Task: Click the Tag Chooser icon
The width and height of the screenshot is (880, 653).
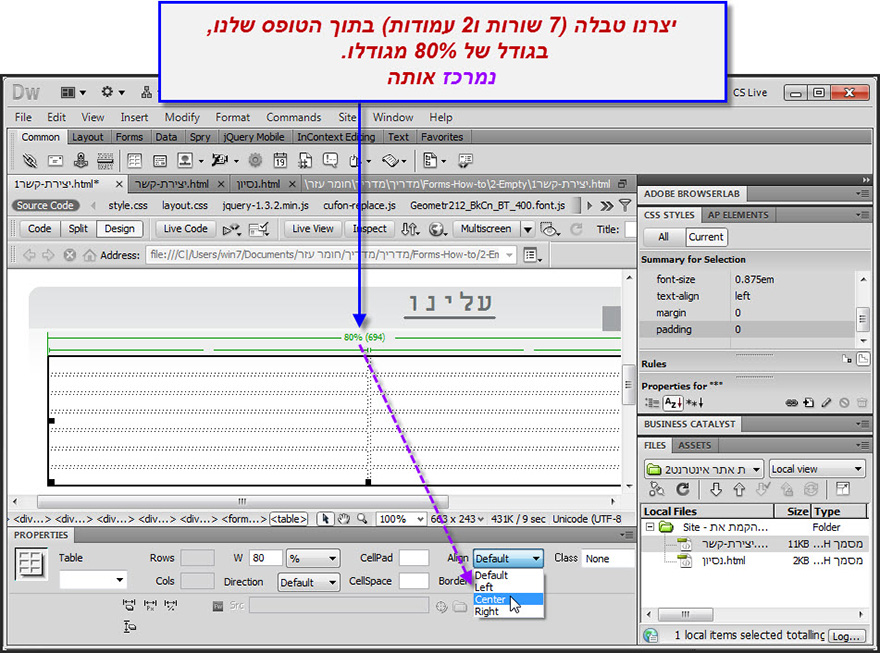Action: point(465,161)
